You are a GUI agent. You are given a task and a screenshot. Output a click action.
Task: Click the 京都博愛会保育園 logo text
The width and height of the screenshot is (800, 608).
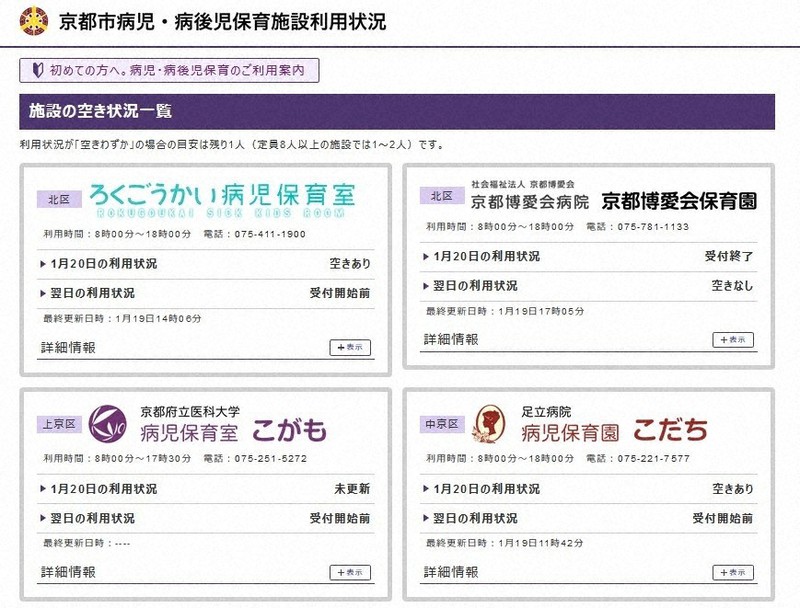679,200
